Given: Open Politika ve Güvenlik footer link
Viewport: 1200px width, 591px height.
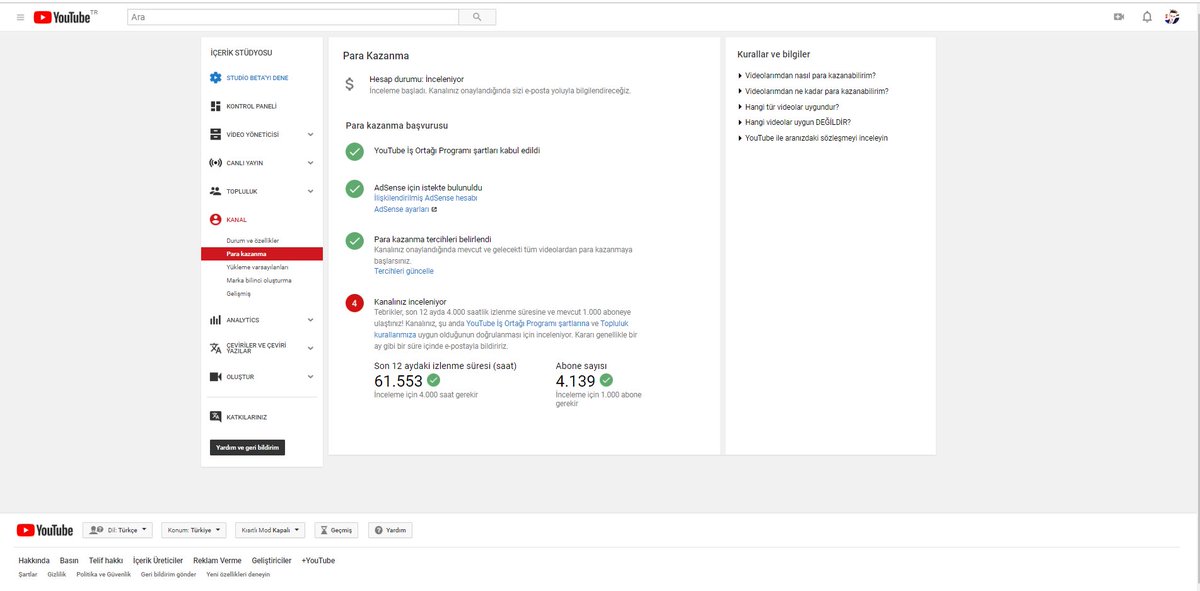Looking at the screenshot, I should 104,574.
